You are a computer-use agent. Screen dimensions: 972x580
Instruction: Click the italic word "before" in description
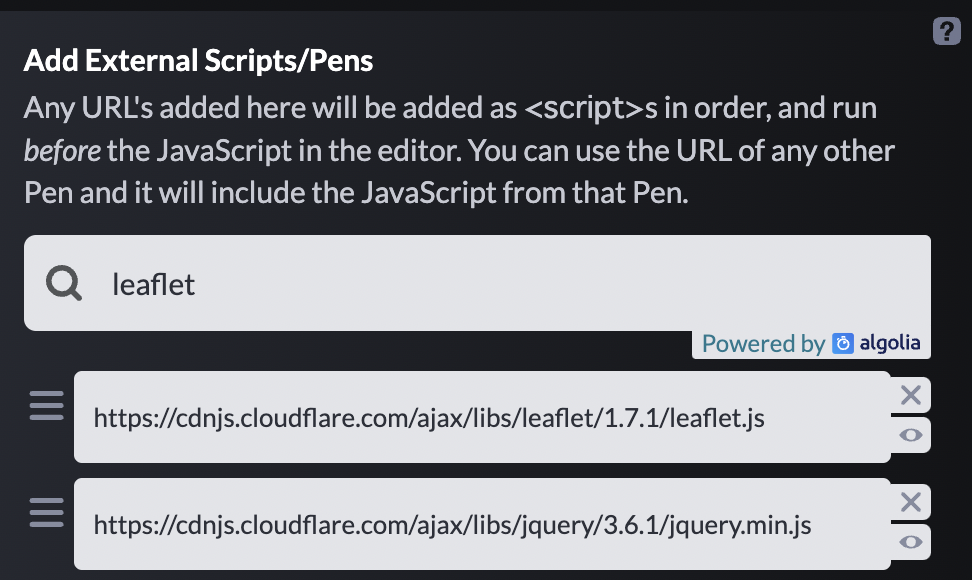point(63,152)
